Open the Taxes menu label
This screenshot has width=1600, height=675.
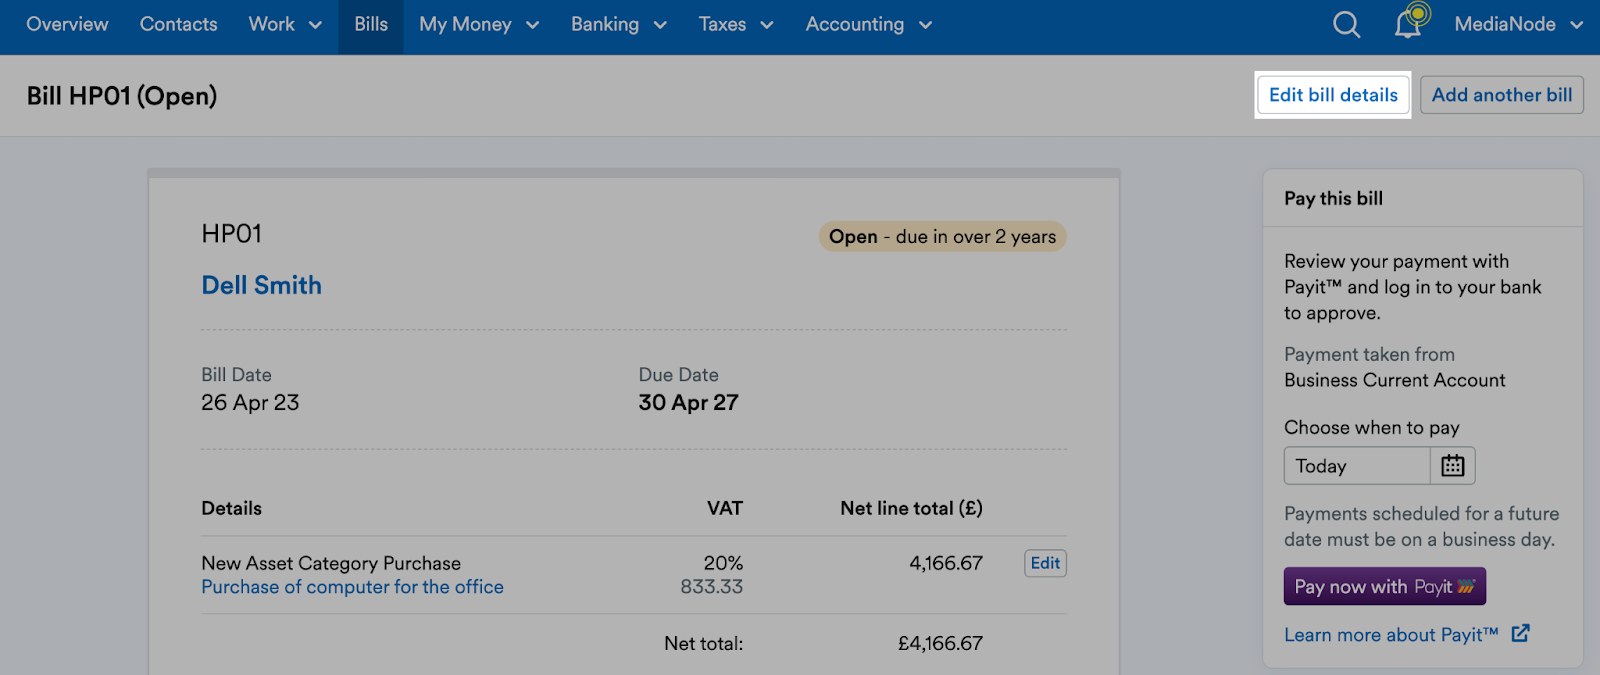[x=722, y=24]
